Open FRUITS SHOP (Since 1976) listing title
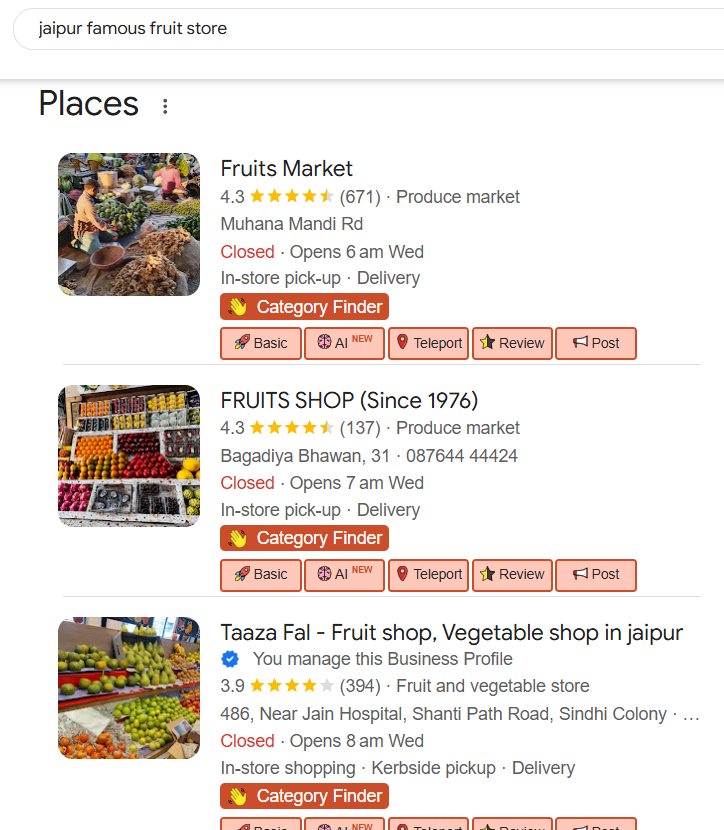 [x=349, y=400]
